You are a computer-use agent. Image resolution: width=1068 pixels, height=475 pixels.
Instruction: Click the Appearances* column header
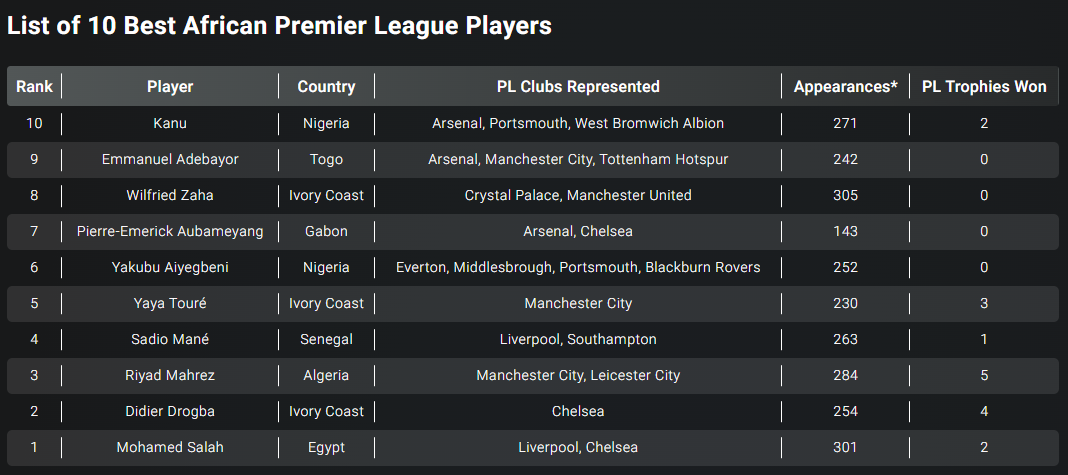pyautogui.click(x=845, y=87)
